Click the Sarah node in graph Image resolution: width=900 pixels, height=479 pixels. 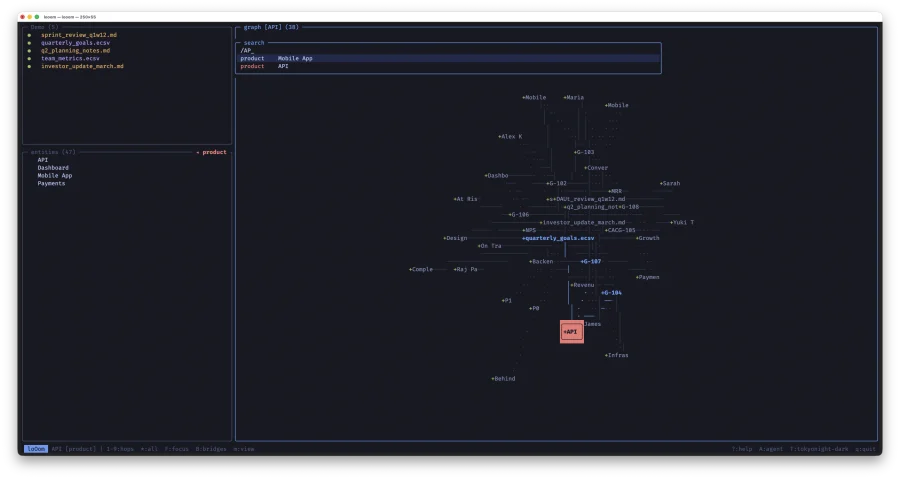click(x=670, y=183)
